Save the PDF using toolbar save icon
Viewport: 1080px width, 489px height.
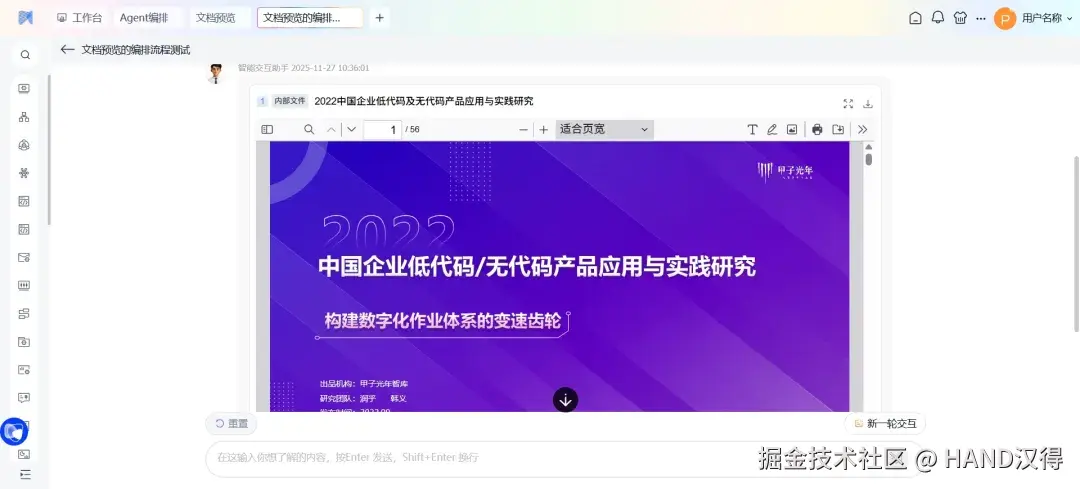click(838, 129)
